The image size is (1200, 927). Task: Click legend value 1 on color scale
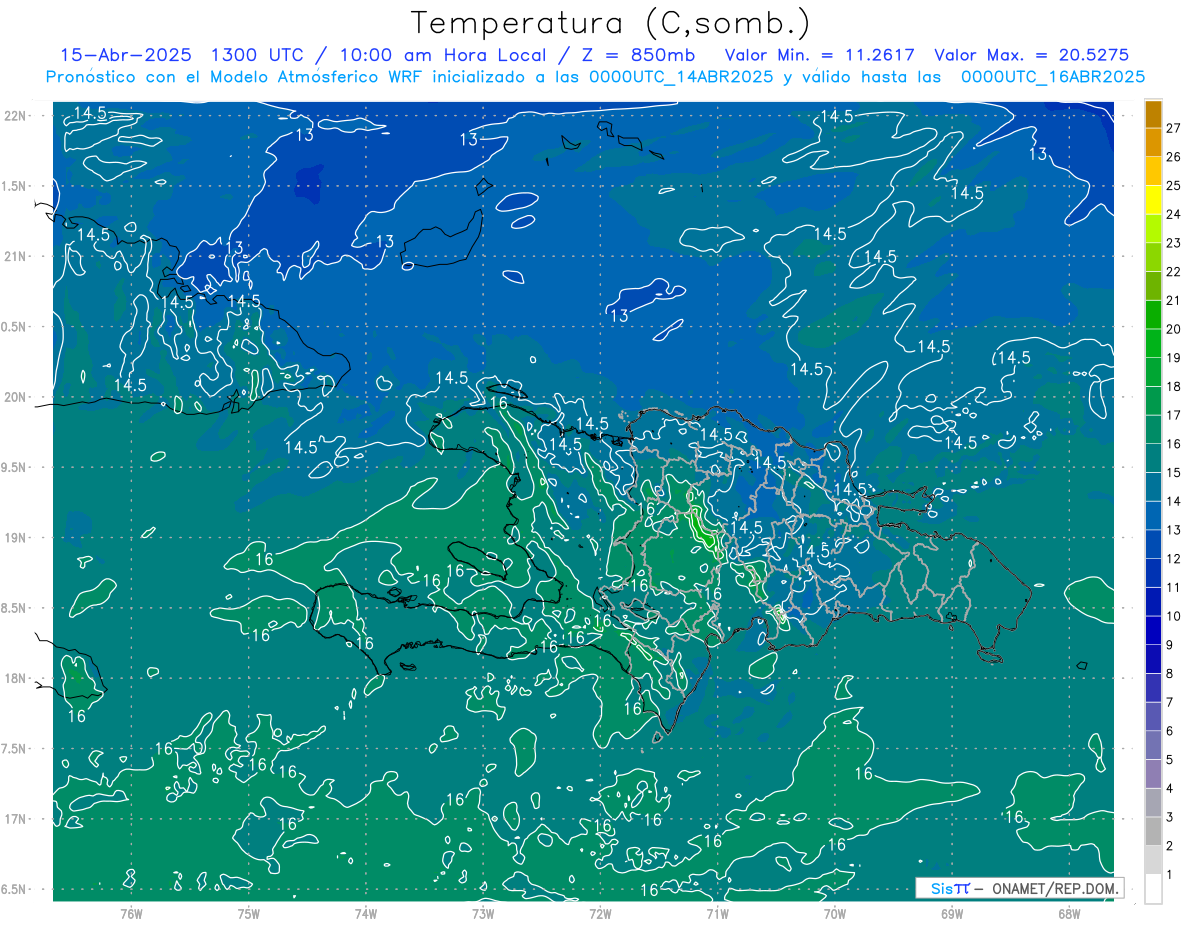1170,874
